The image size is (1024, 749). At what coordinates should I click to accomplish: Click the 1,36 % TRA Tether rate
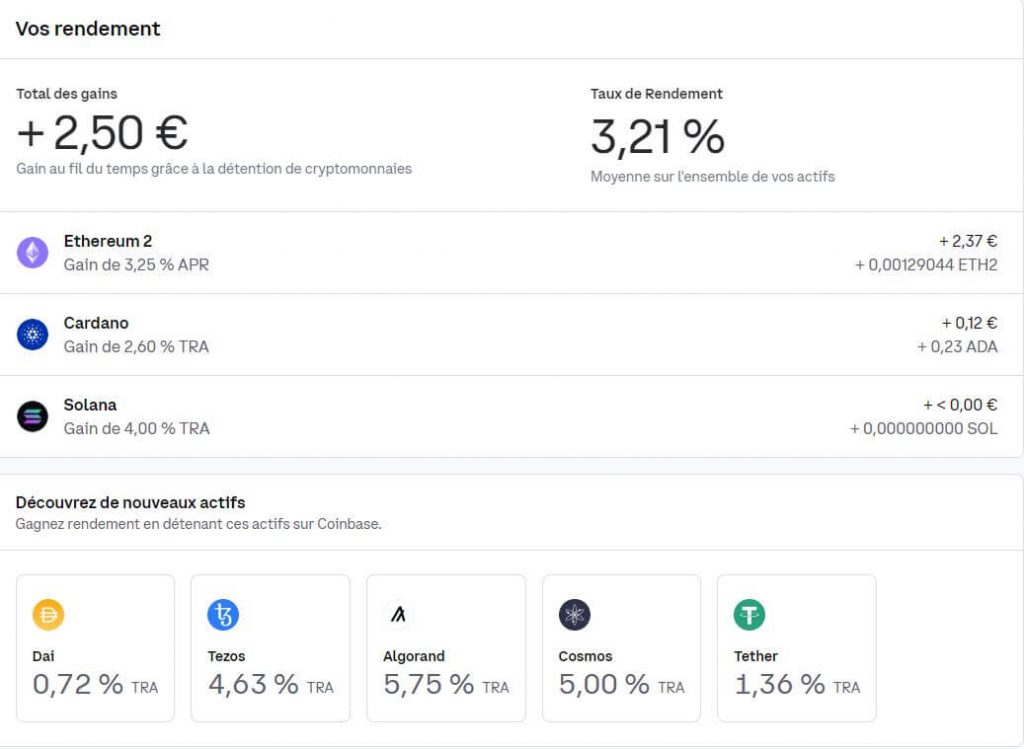[x=797, y=684]
